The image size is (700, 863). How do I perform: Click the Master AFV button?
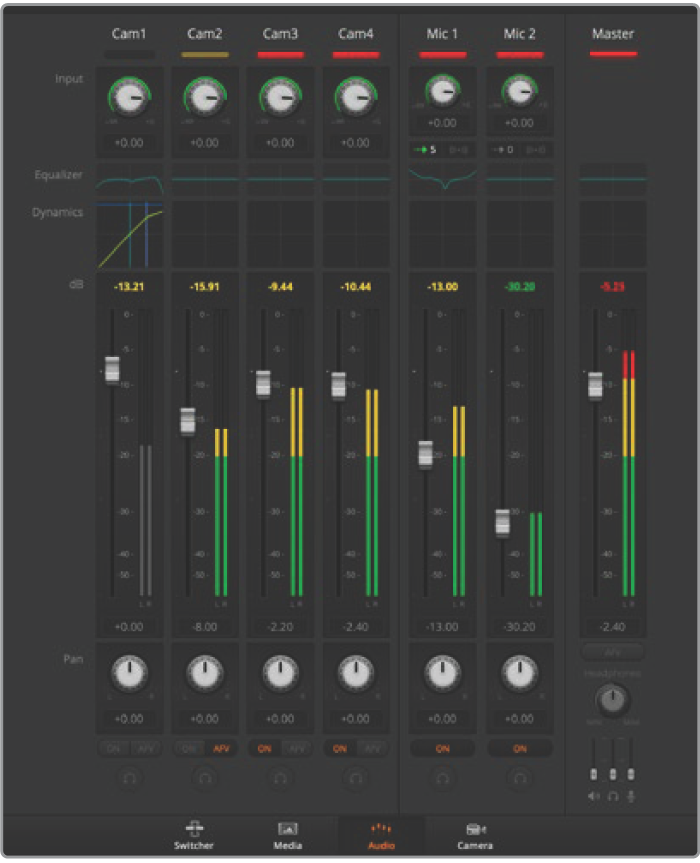point(612,652)
